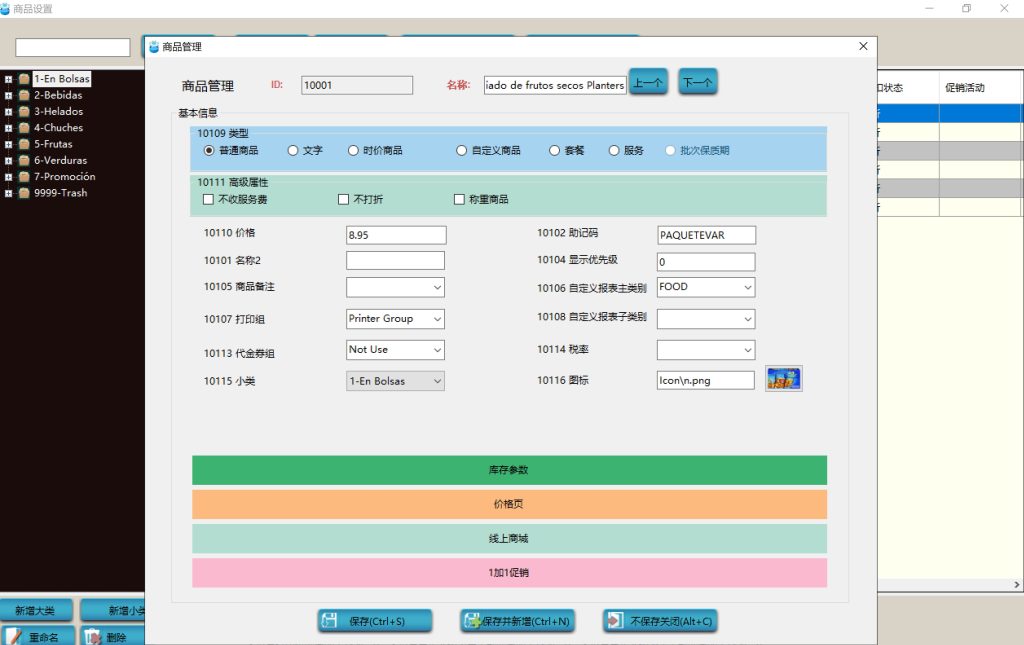Select the 时价商品 radio option

tap(353, 151)
